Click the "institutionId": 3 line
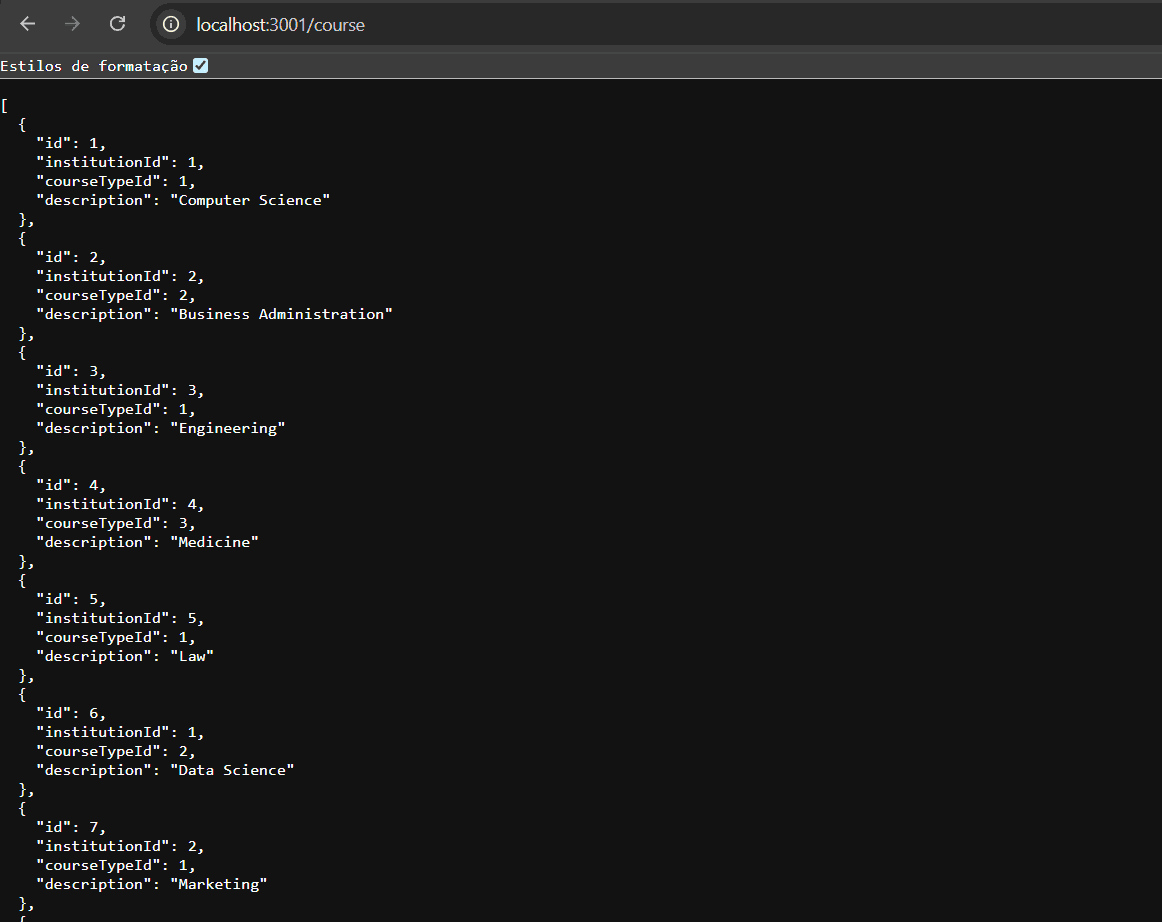Screen dimensions: 1162x922 click(x=120, y=391)
